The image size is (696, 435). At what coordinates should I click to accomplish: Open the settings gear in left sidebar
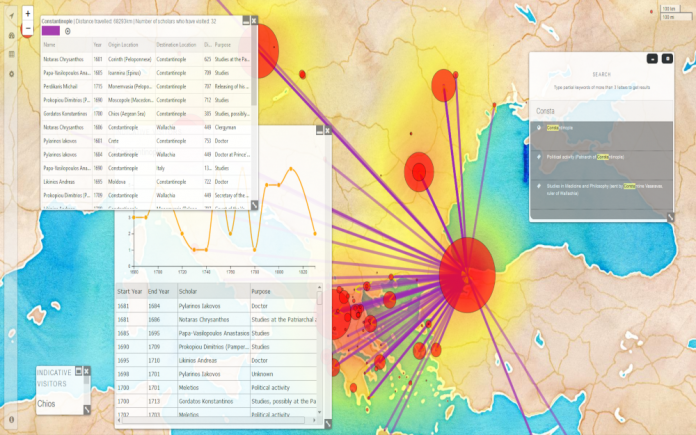[12, 74]
